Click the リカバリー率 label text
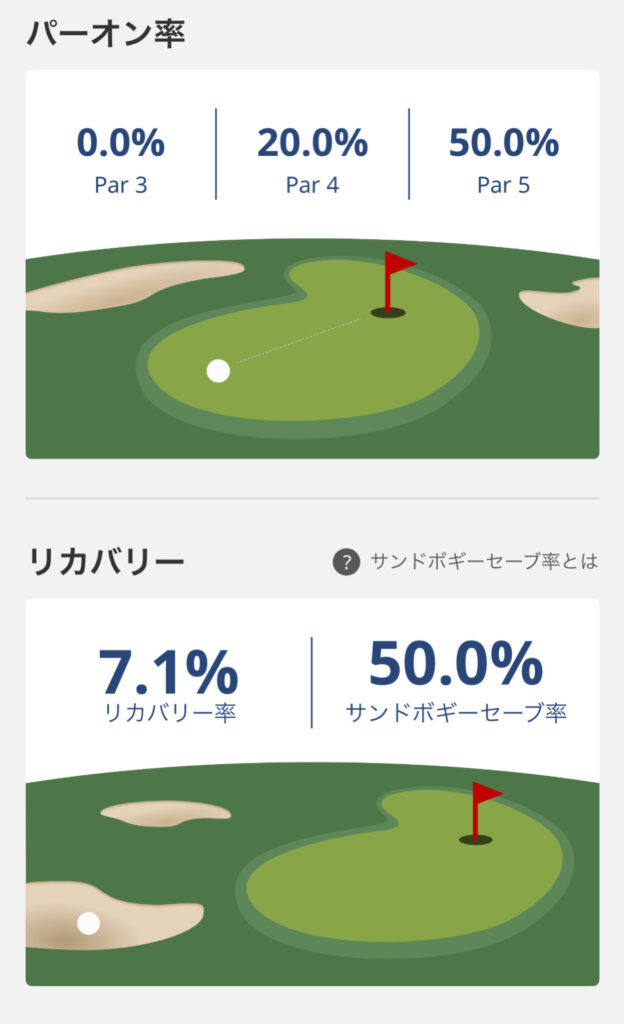The height and width of the screenshot is (1024, 624). coord(168,713)
